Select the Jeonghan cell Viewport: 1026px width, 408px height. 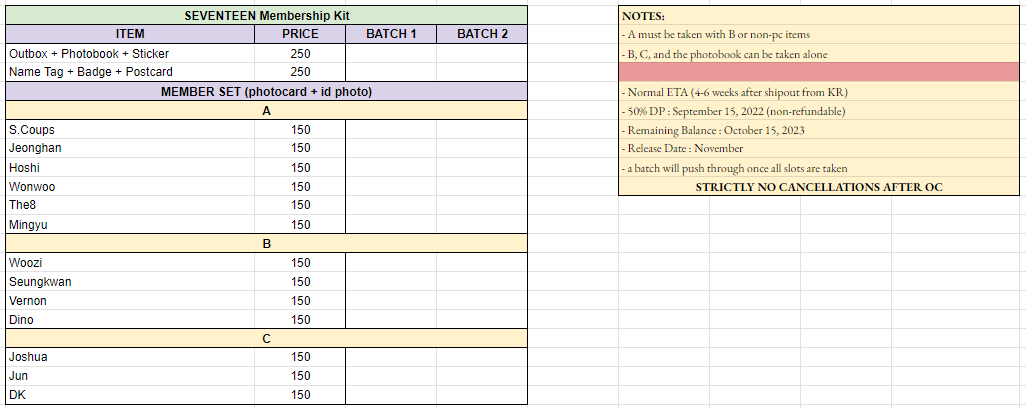pyautogui.click(x=130, y=148)
